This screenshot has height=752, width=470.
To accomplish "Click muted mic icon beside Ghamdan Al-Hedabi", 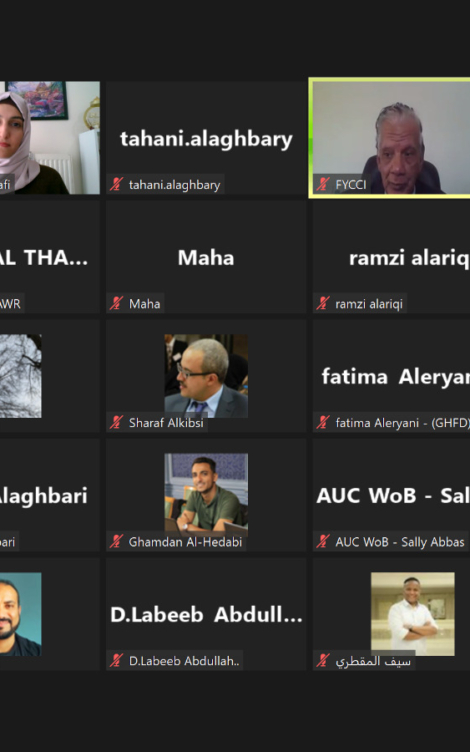I will [x=116, y=541].
